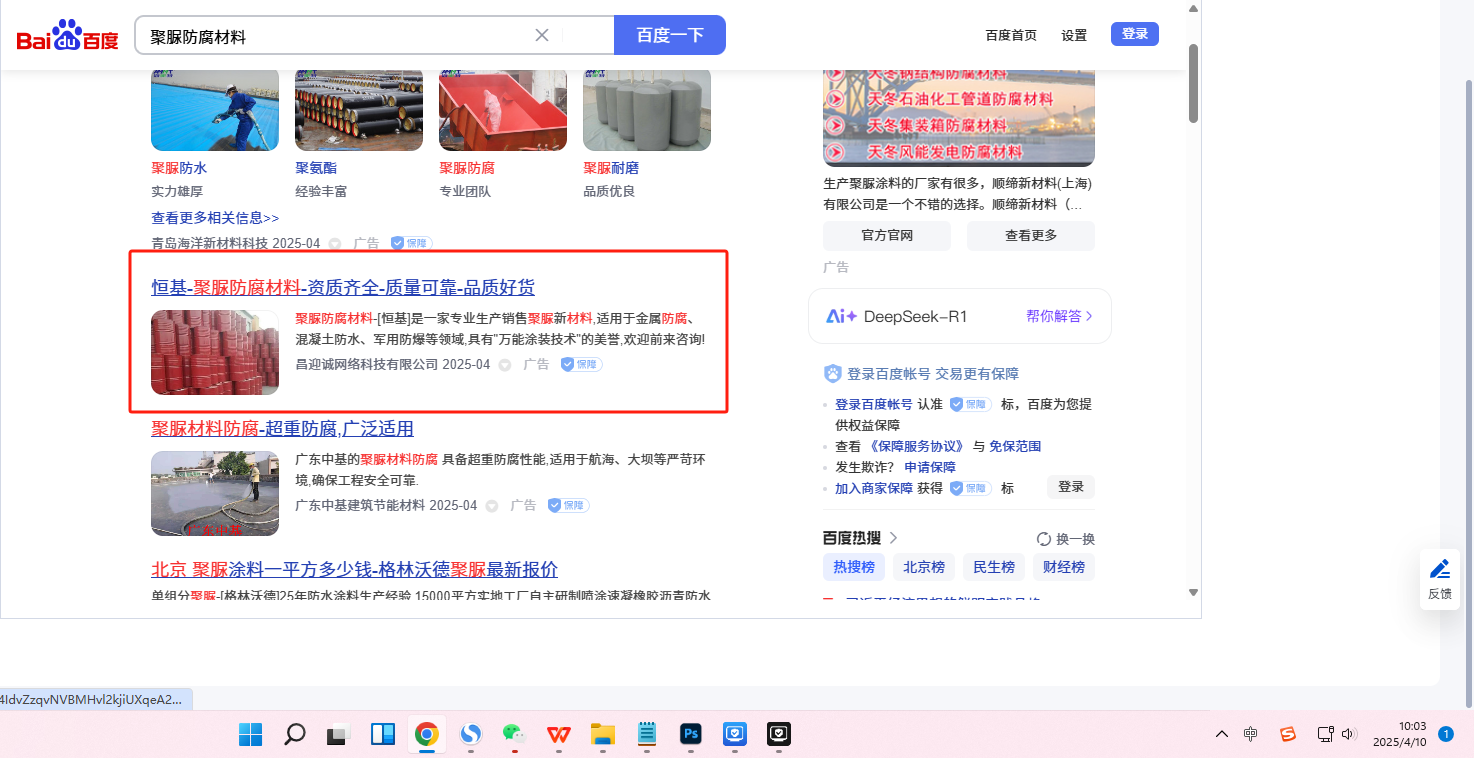Expand the 百度热搜 chevron arrow
The width and height of the screenshot is (1474, 758).
[x=893, y=538]
